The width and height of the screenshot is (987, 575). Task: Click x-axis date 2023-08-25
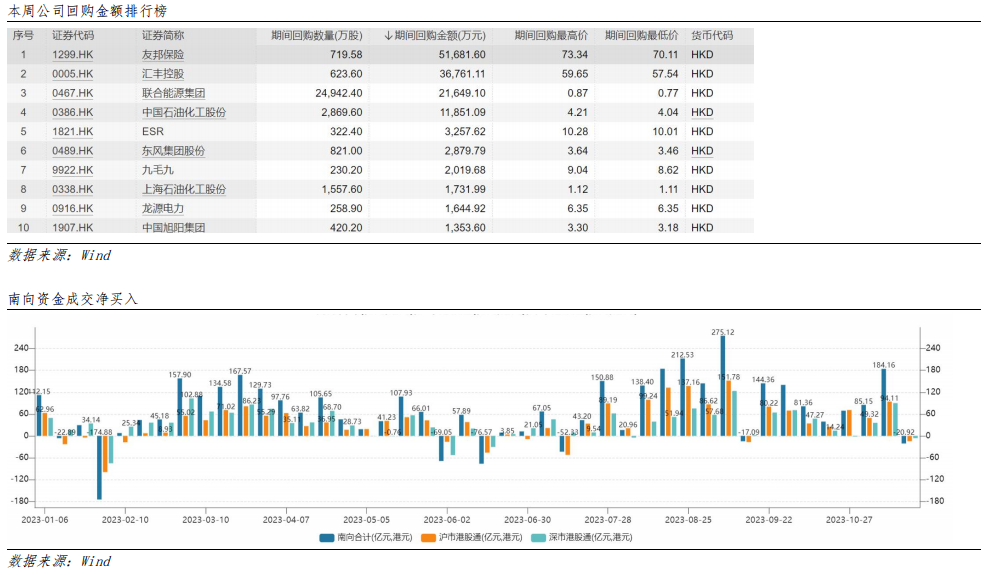click(688, 520)
